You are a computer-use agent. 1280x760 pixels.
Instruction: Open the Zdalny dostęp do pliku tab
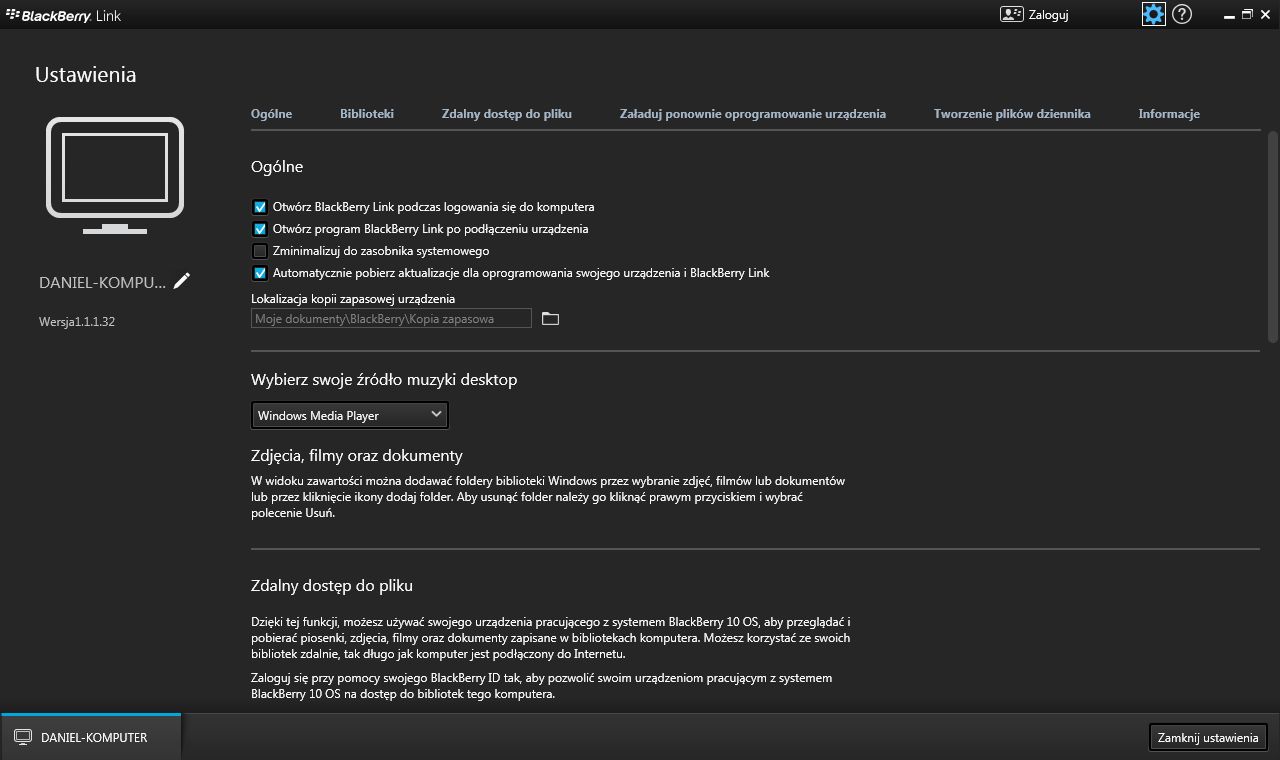click(x=507, y=114)
